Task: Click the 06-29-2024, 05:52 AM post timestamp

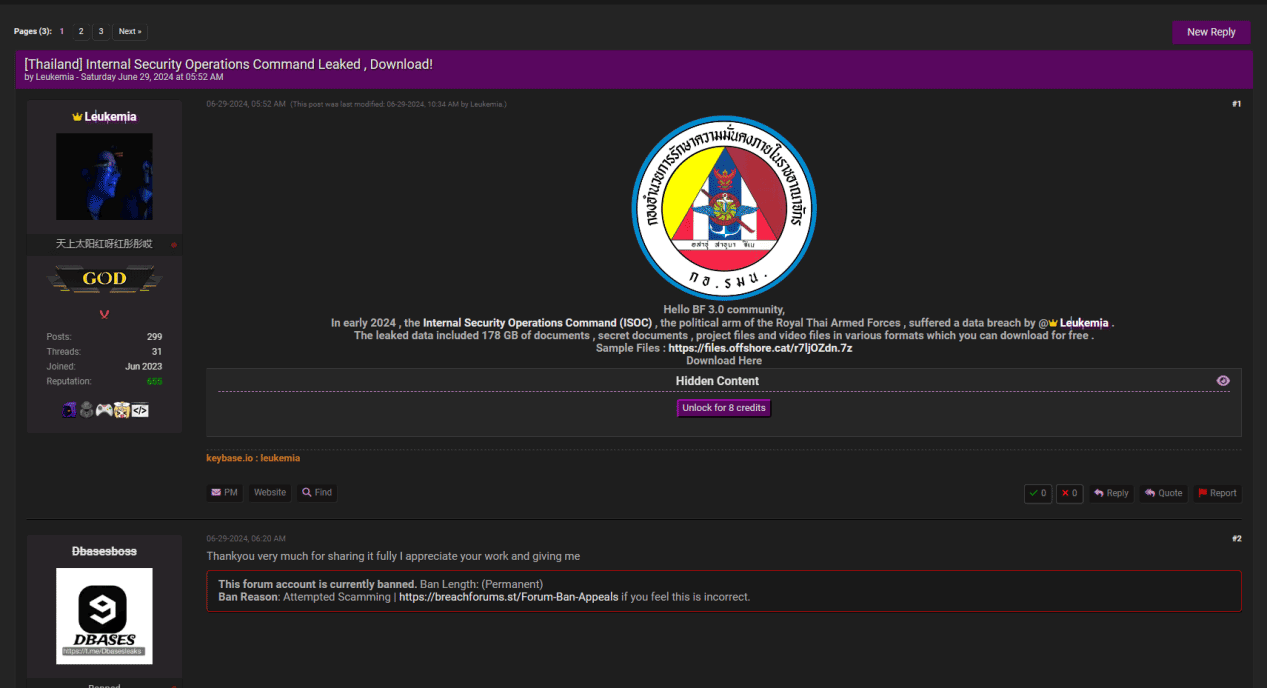Action: (246, 104)
